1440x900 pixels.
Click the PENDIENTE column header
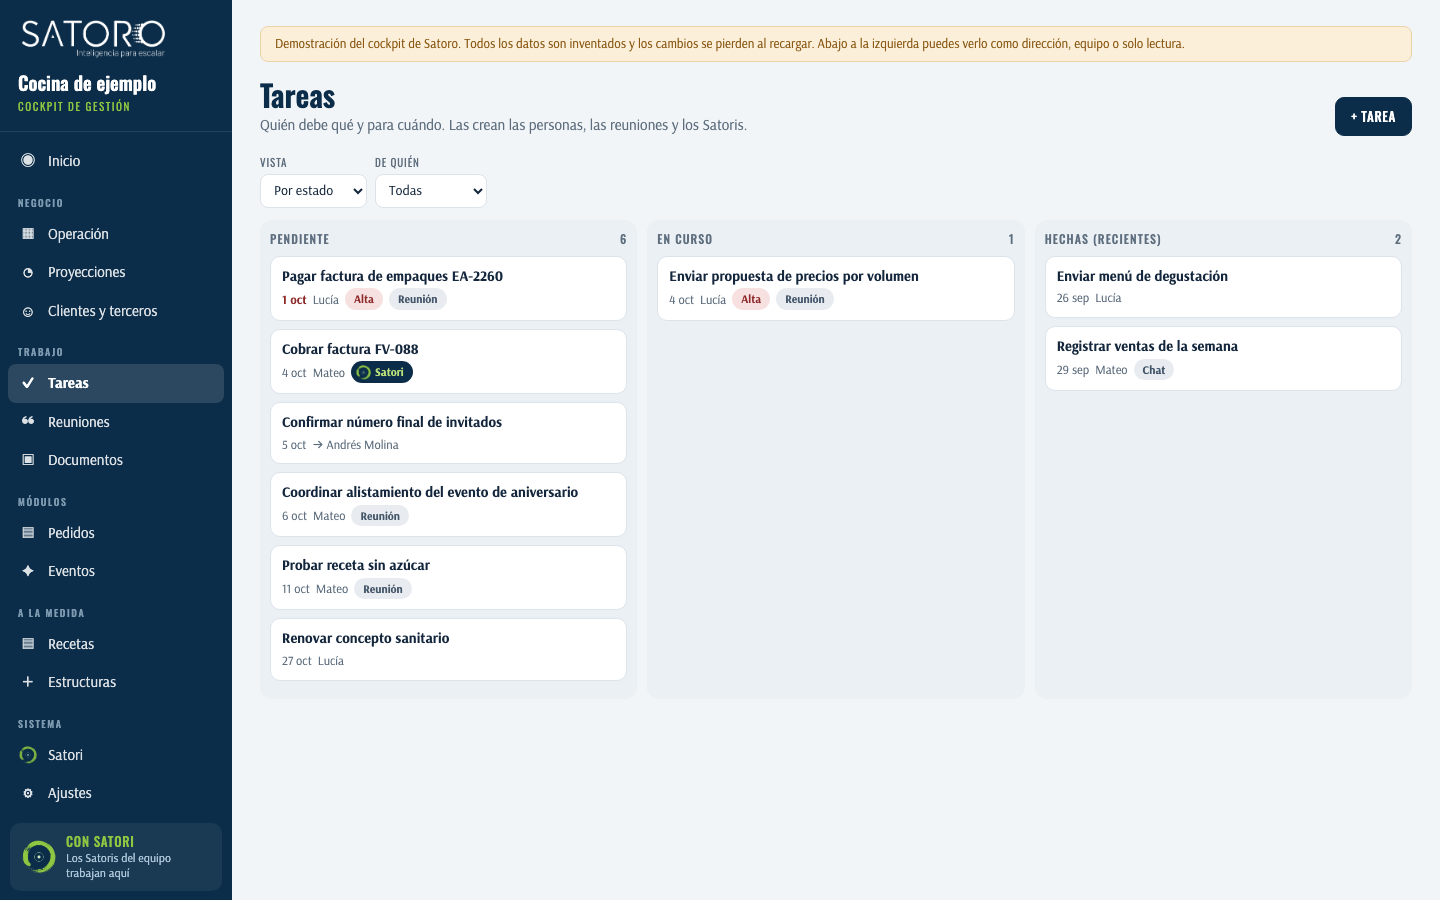[x=299, y=239]
